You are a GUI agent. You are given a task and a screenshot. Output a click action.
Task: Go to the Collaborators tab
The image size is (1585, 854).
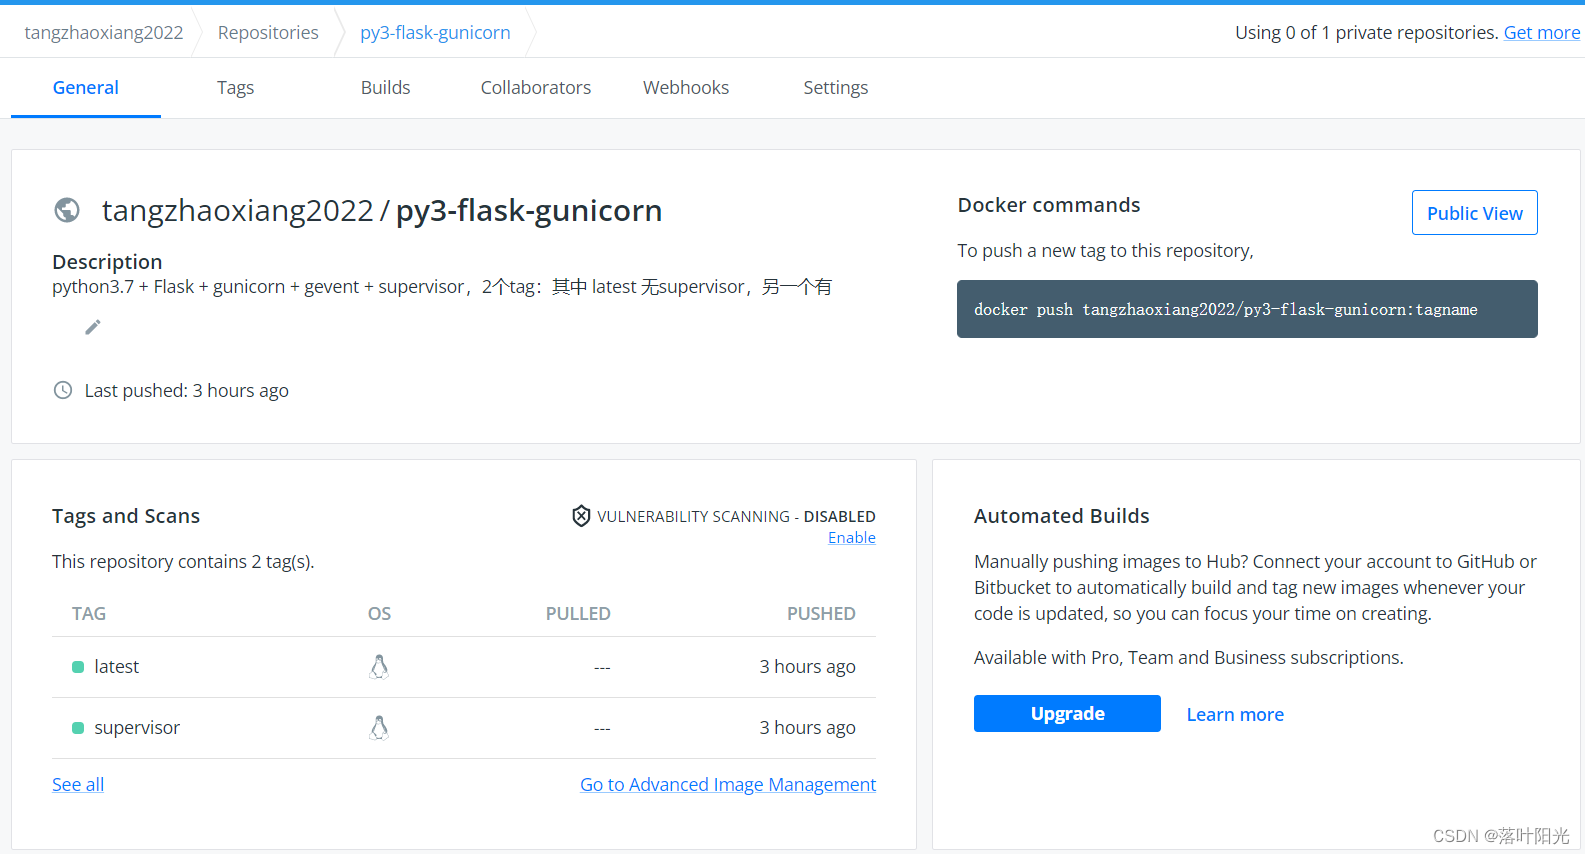click(536, 88)
